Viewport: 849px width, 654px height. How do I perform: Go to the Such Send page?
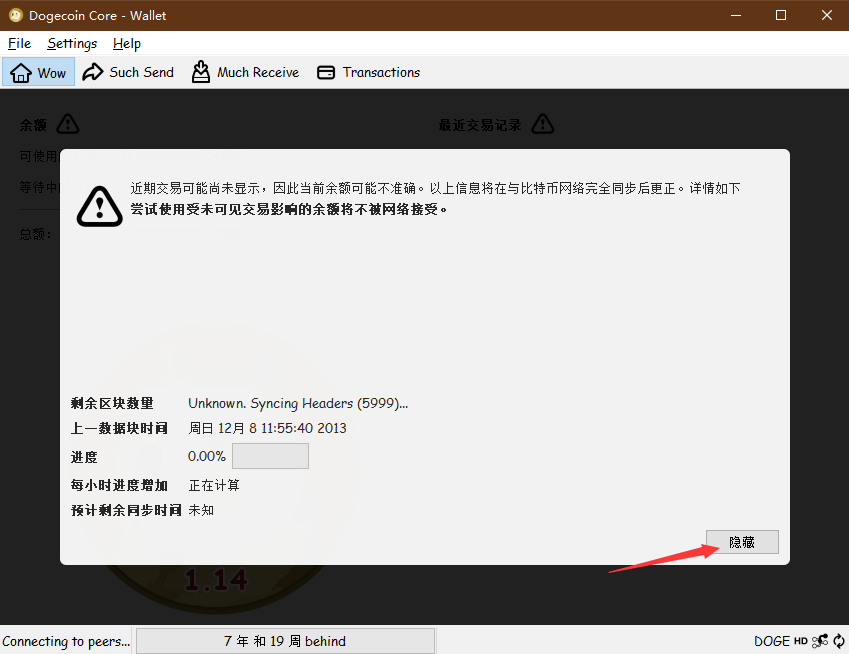pyautogui.click(x=128, y=72)
